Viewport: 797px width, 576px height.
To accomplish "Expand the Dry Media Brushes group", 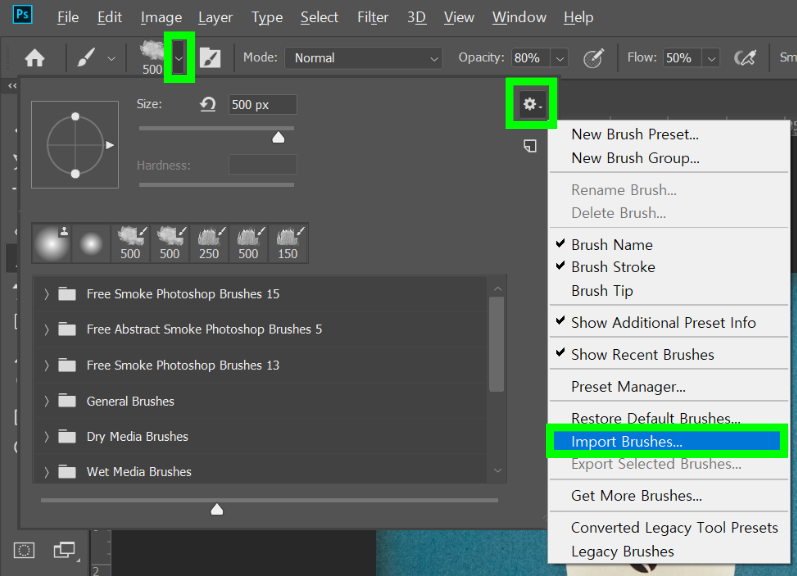I will (46, 436).
